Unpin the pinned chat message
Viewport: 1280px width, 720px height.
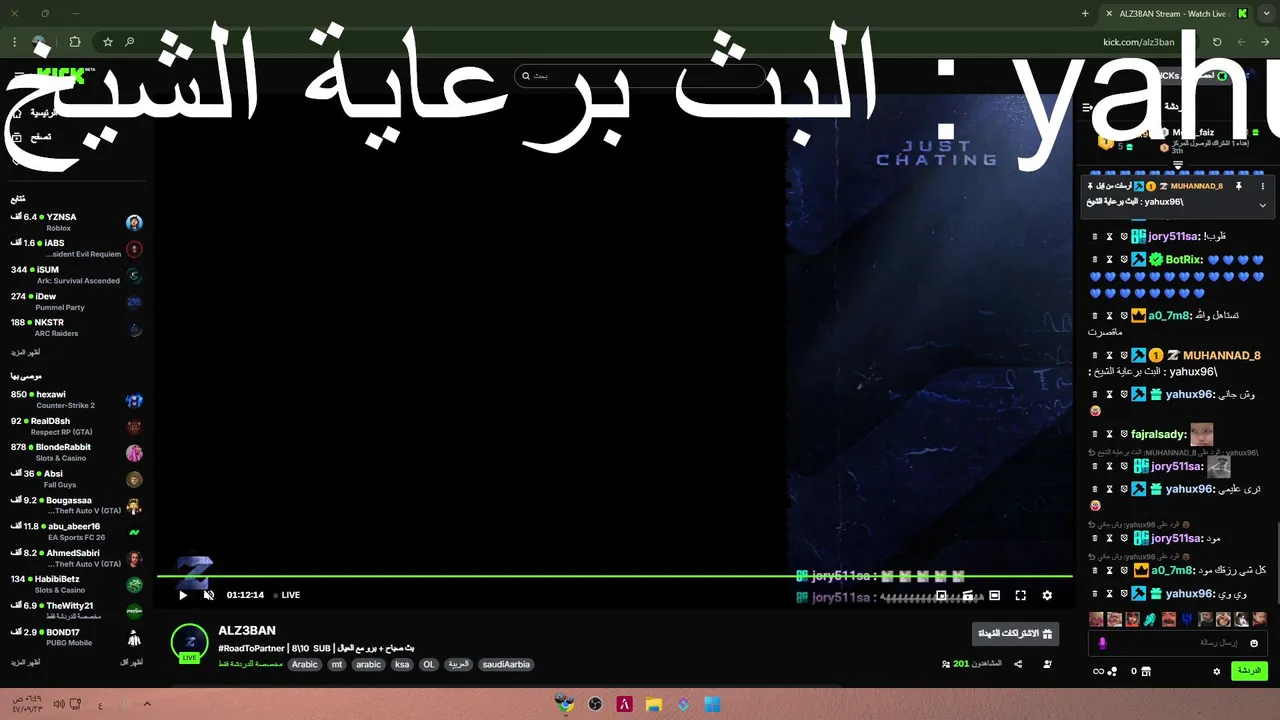point(1238,186)
